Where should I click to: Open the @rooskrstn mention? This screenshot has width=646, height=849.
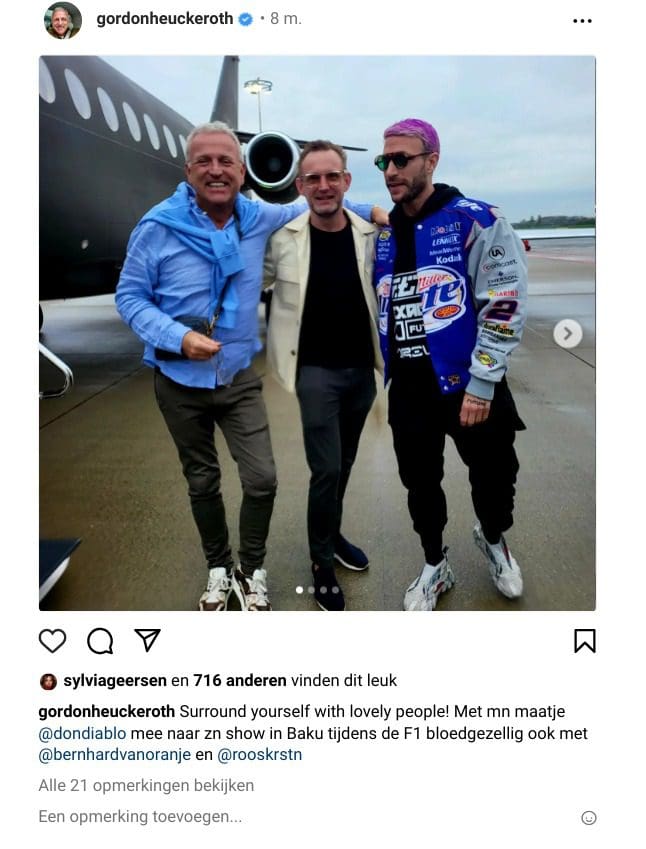coord(259,755)
